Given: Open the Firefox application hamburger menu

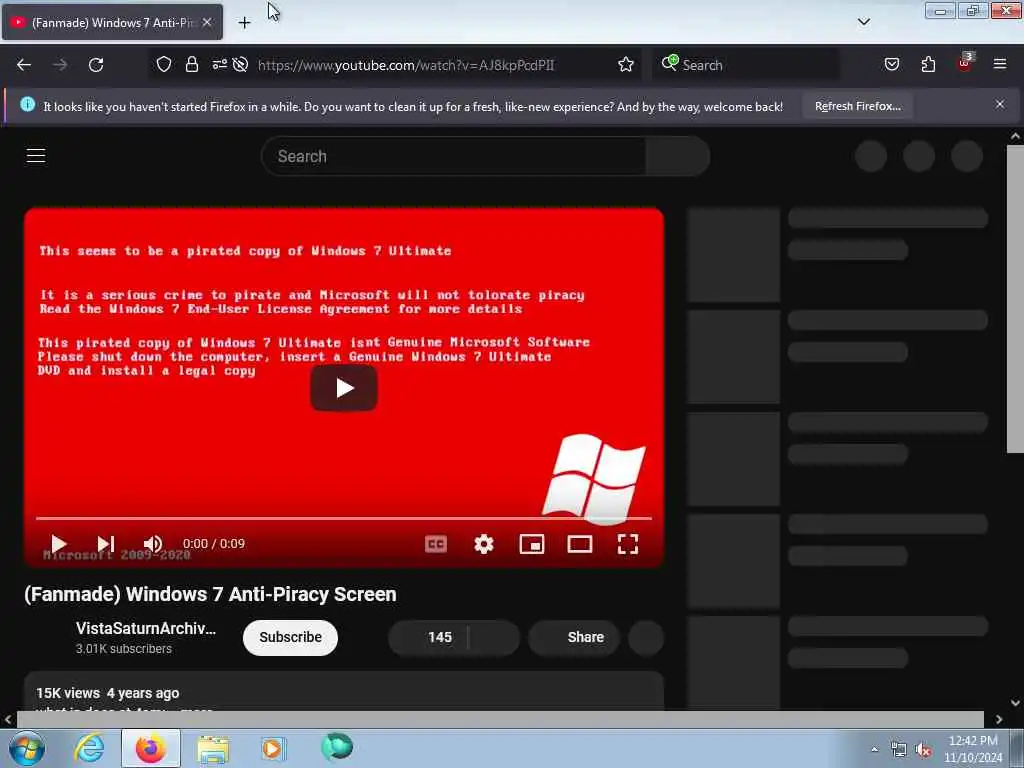Looking at the screenshot, I should point(999,64).
